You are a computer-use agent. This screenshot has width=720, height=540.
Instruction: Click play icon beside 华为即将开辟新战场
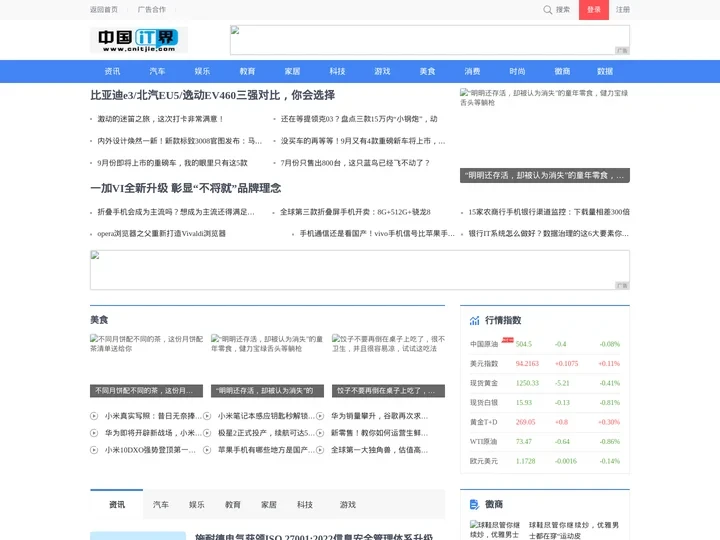click(x=94, y=433)
